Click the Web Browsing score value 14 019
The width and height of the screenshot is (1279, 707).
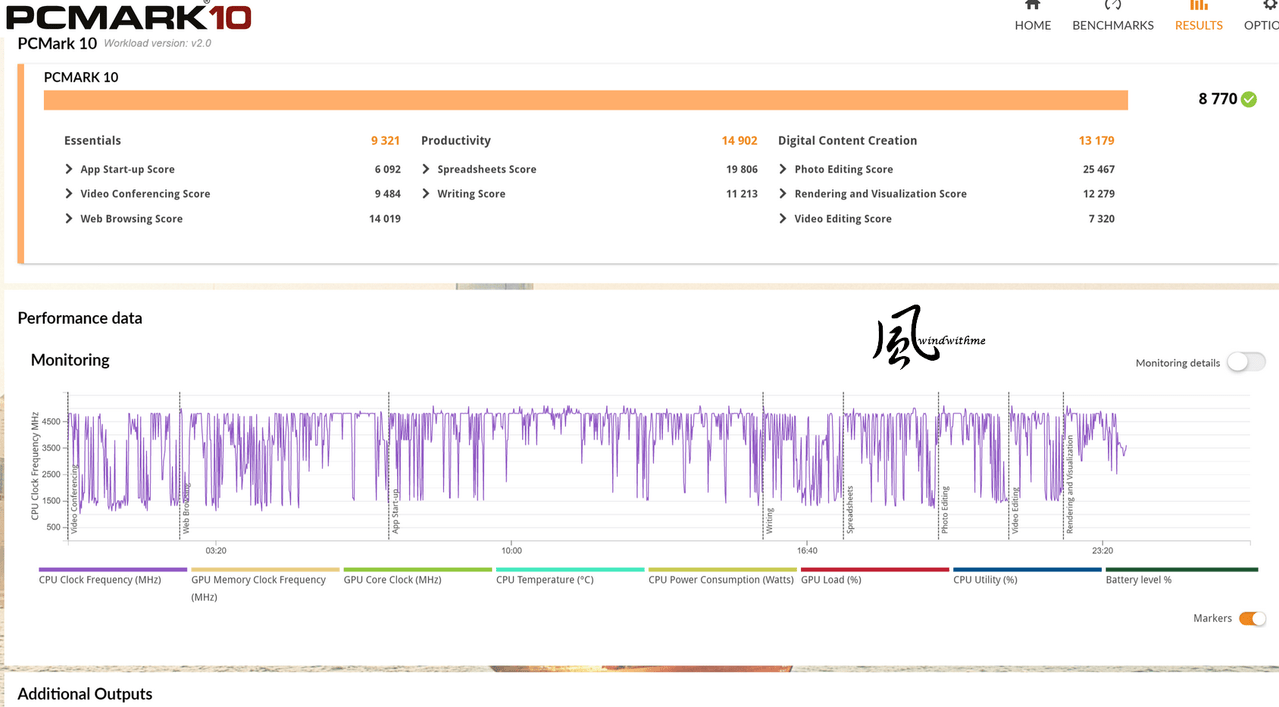click(385, 218)
